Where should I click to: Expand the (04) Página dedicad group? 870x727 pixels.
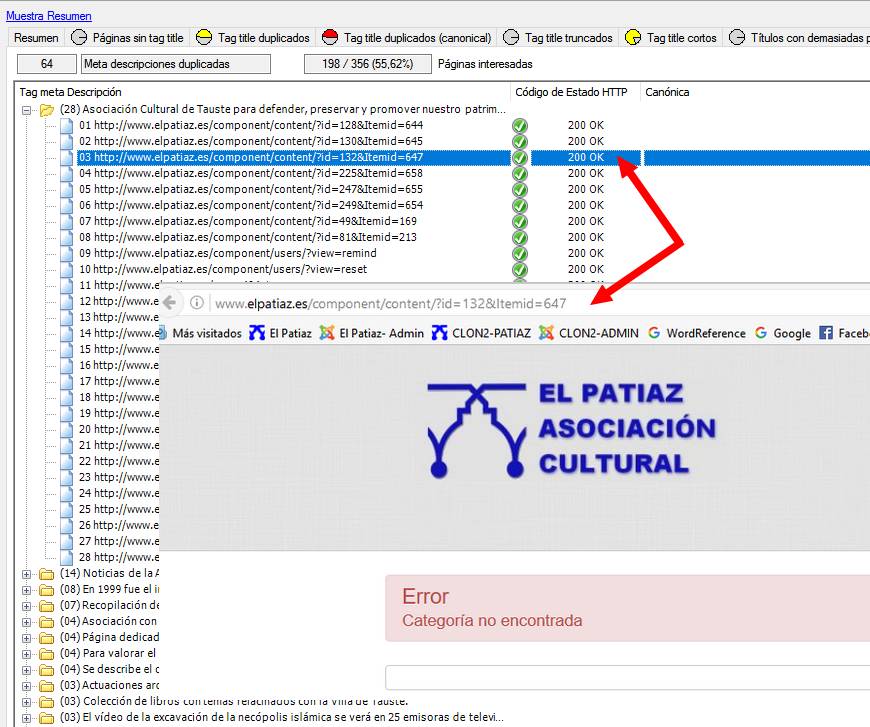tap(26, 638)
